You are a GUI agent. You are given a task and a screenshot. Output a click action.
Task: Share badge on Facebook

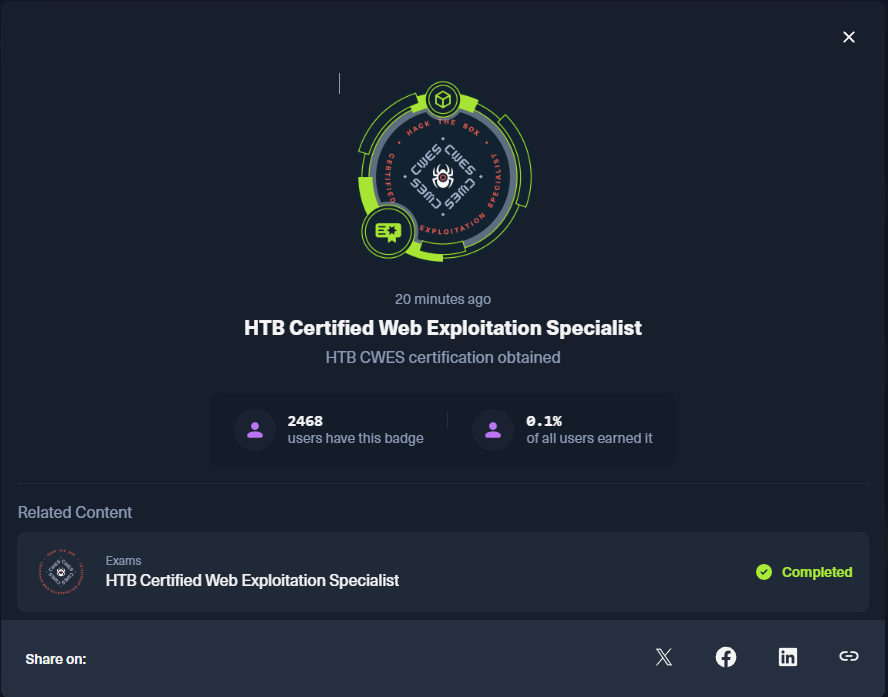click(725, 657)
